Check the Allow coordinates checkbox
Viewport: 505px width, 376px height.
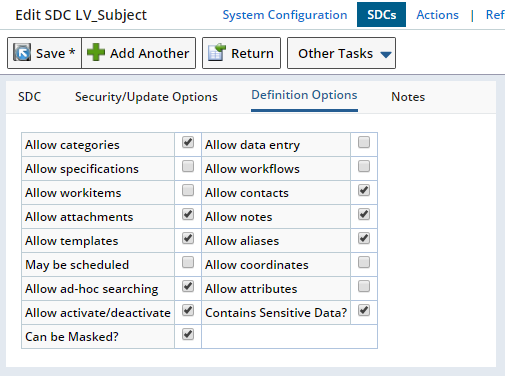pos(364,262)
